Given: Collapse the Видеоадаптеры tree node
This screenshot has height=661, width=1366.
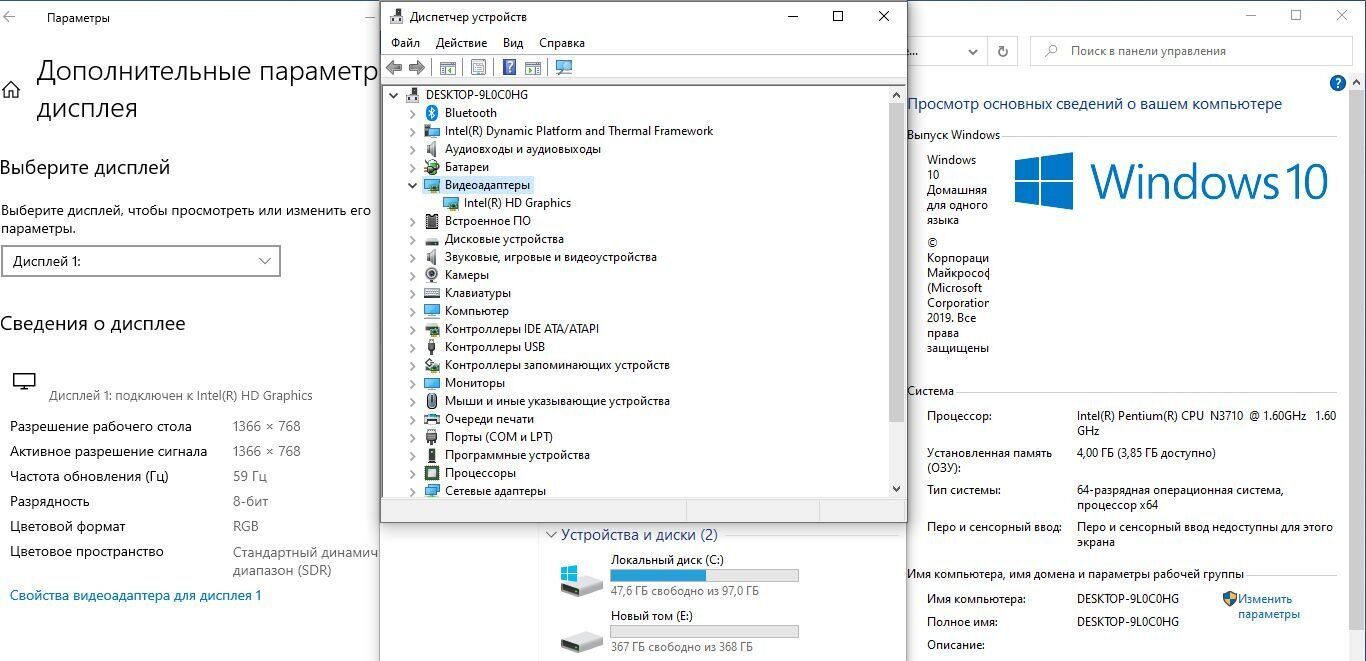Looking at the screenshot, I should [x=412, y=185].
